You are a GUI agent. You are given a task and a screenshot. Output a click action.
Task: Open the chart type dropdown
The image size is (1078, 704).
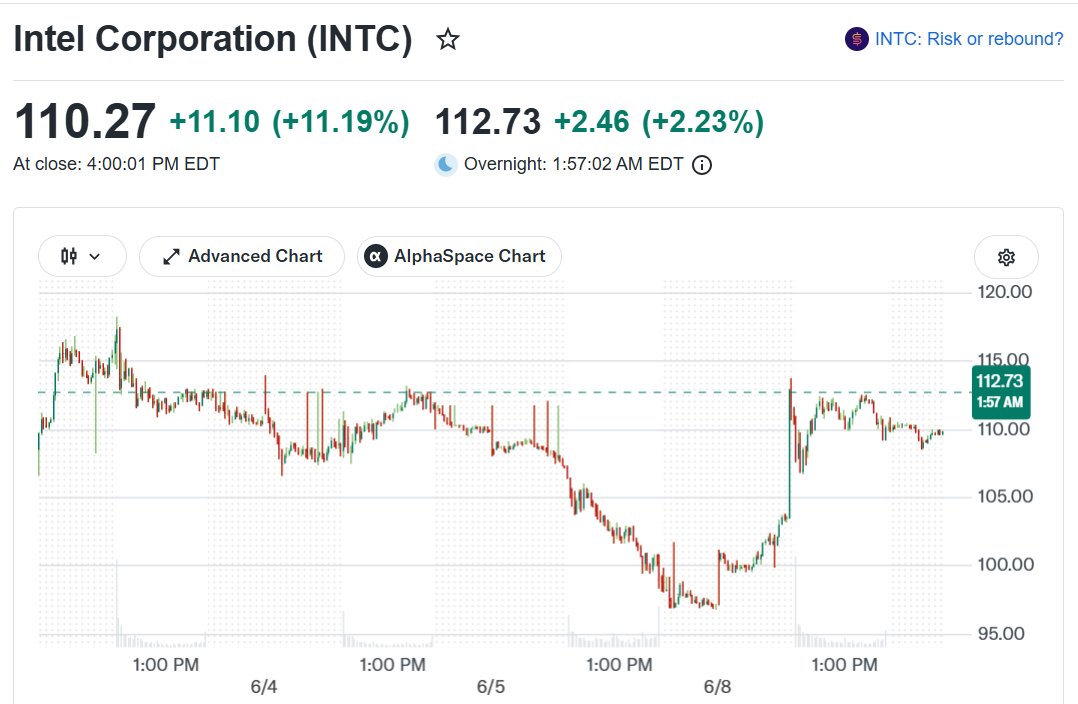[82, 256]
